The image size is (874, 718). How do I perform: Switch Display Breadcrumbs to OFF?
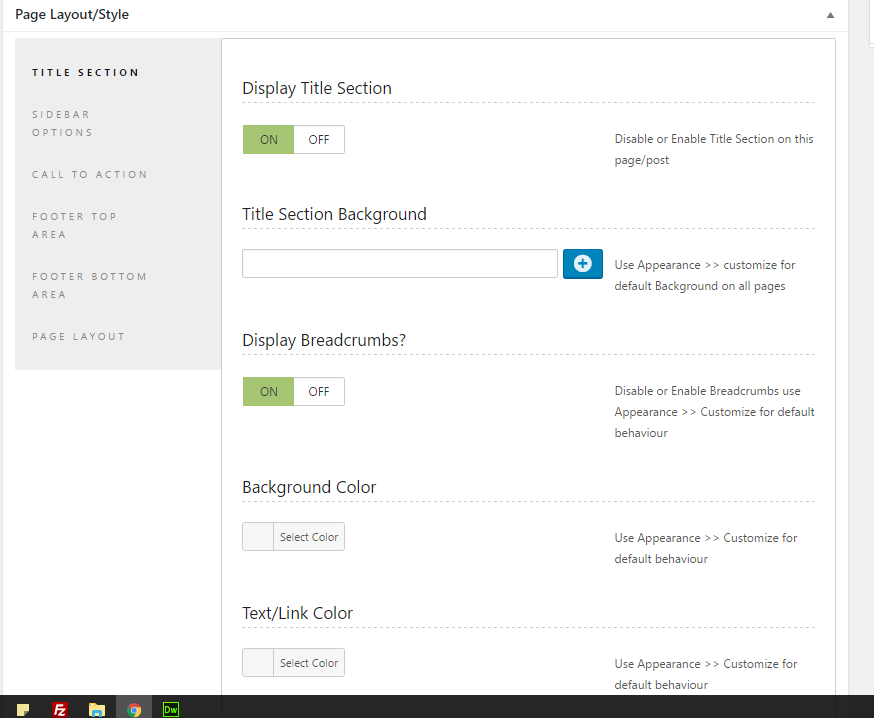point(319,392)
